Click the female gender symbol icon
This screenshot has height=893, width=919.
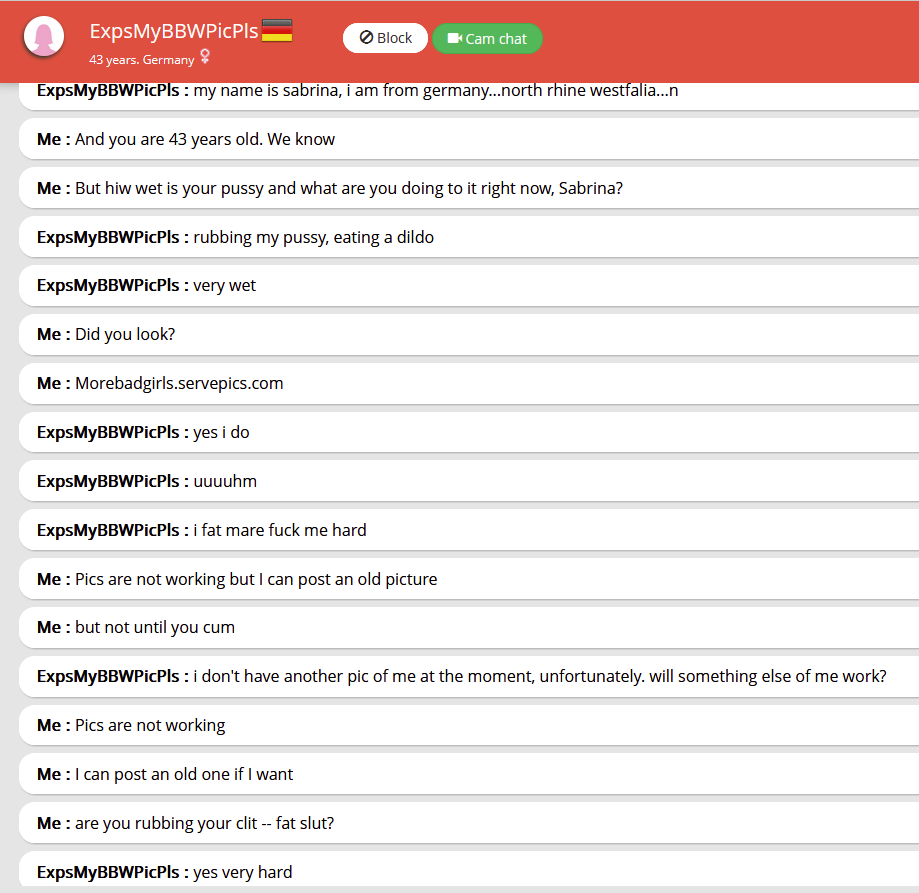click(205, 57)
